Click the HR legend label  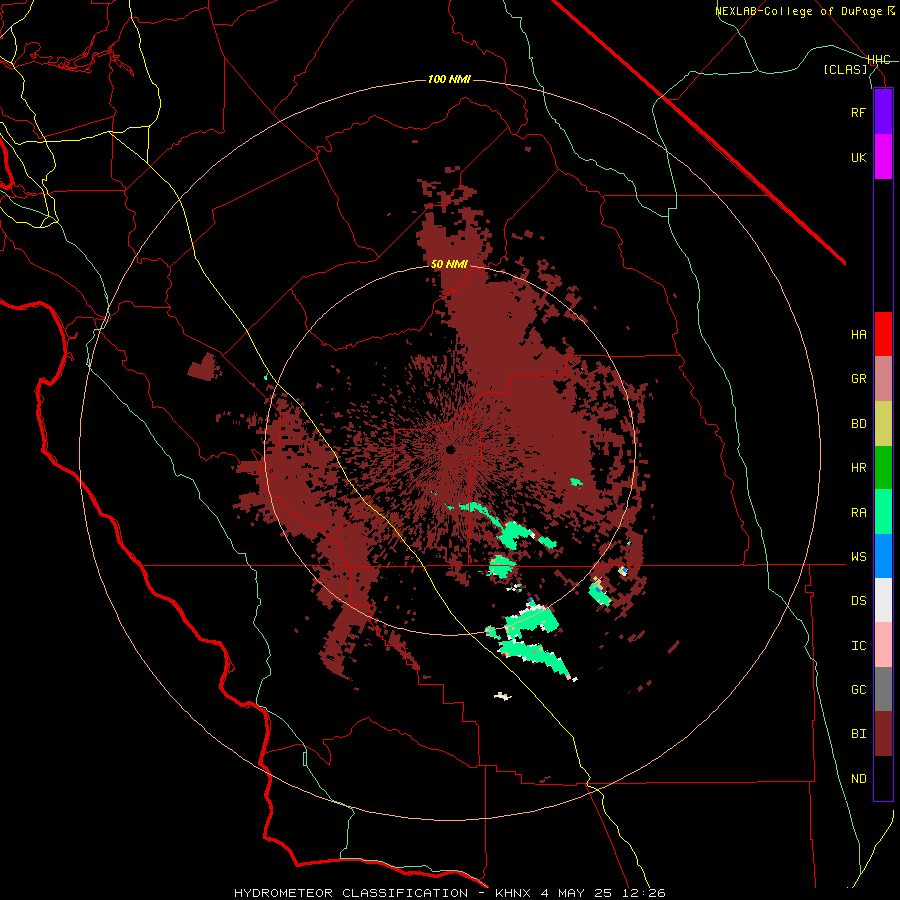coord(858,468)
